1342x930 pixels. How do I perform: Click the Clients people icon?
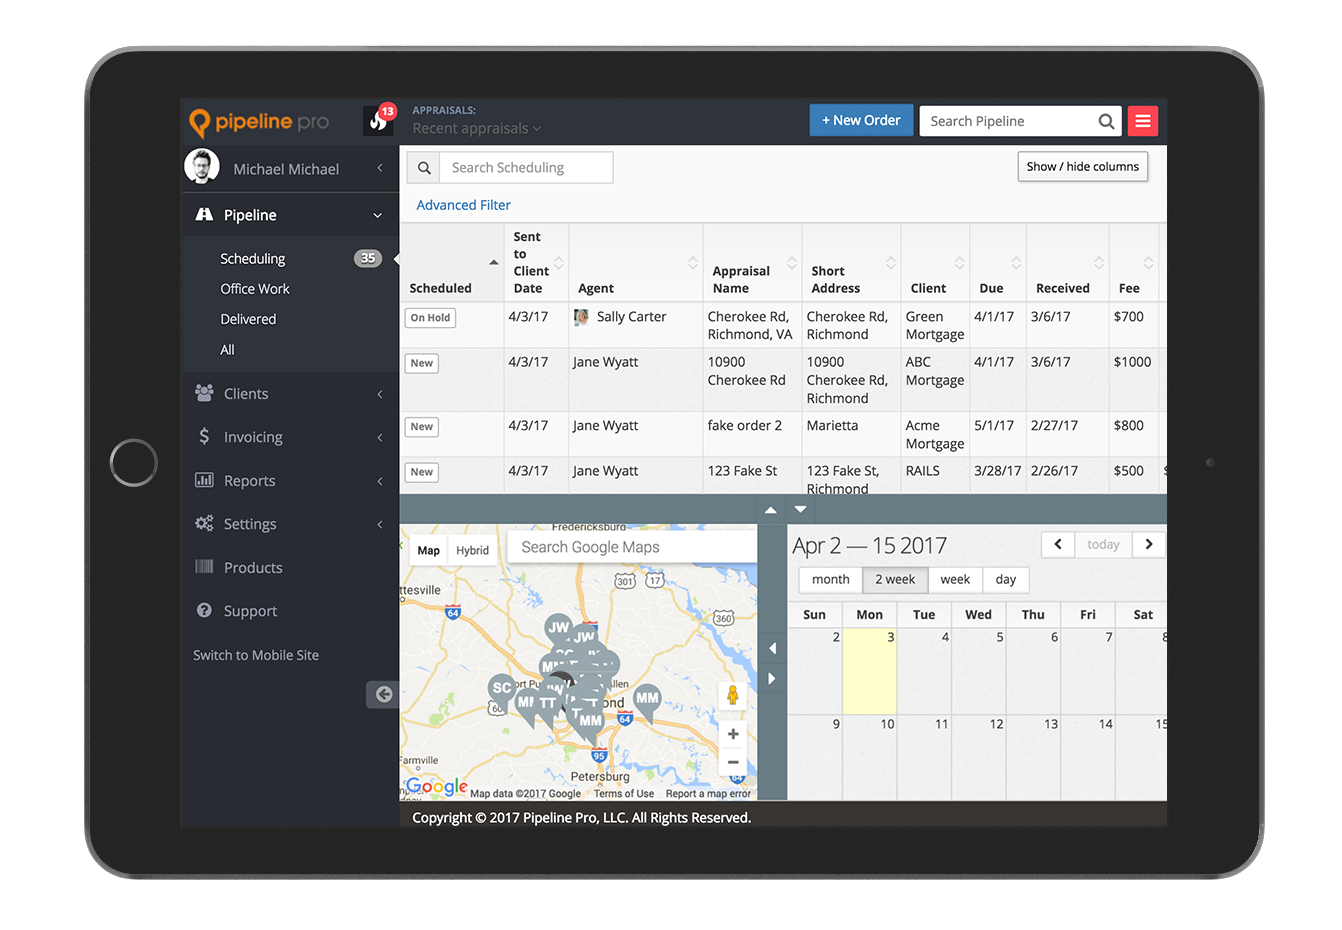coord(204,393)
